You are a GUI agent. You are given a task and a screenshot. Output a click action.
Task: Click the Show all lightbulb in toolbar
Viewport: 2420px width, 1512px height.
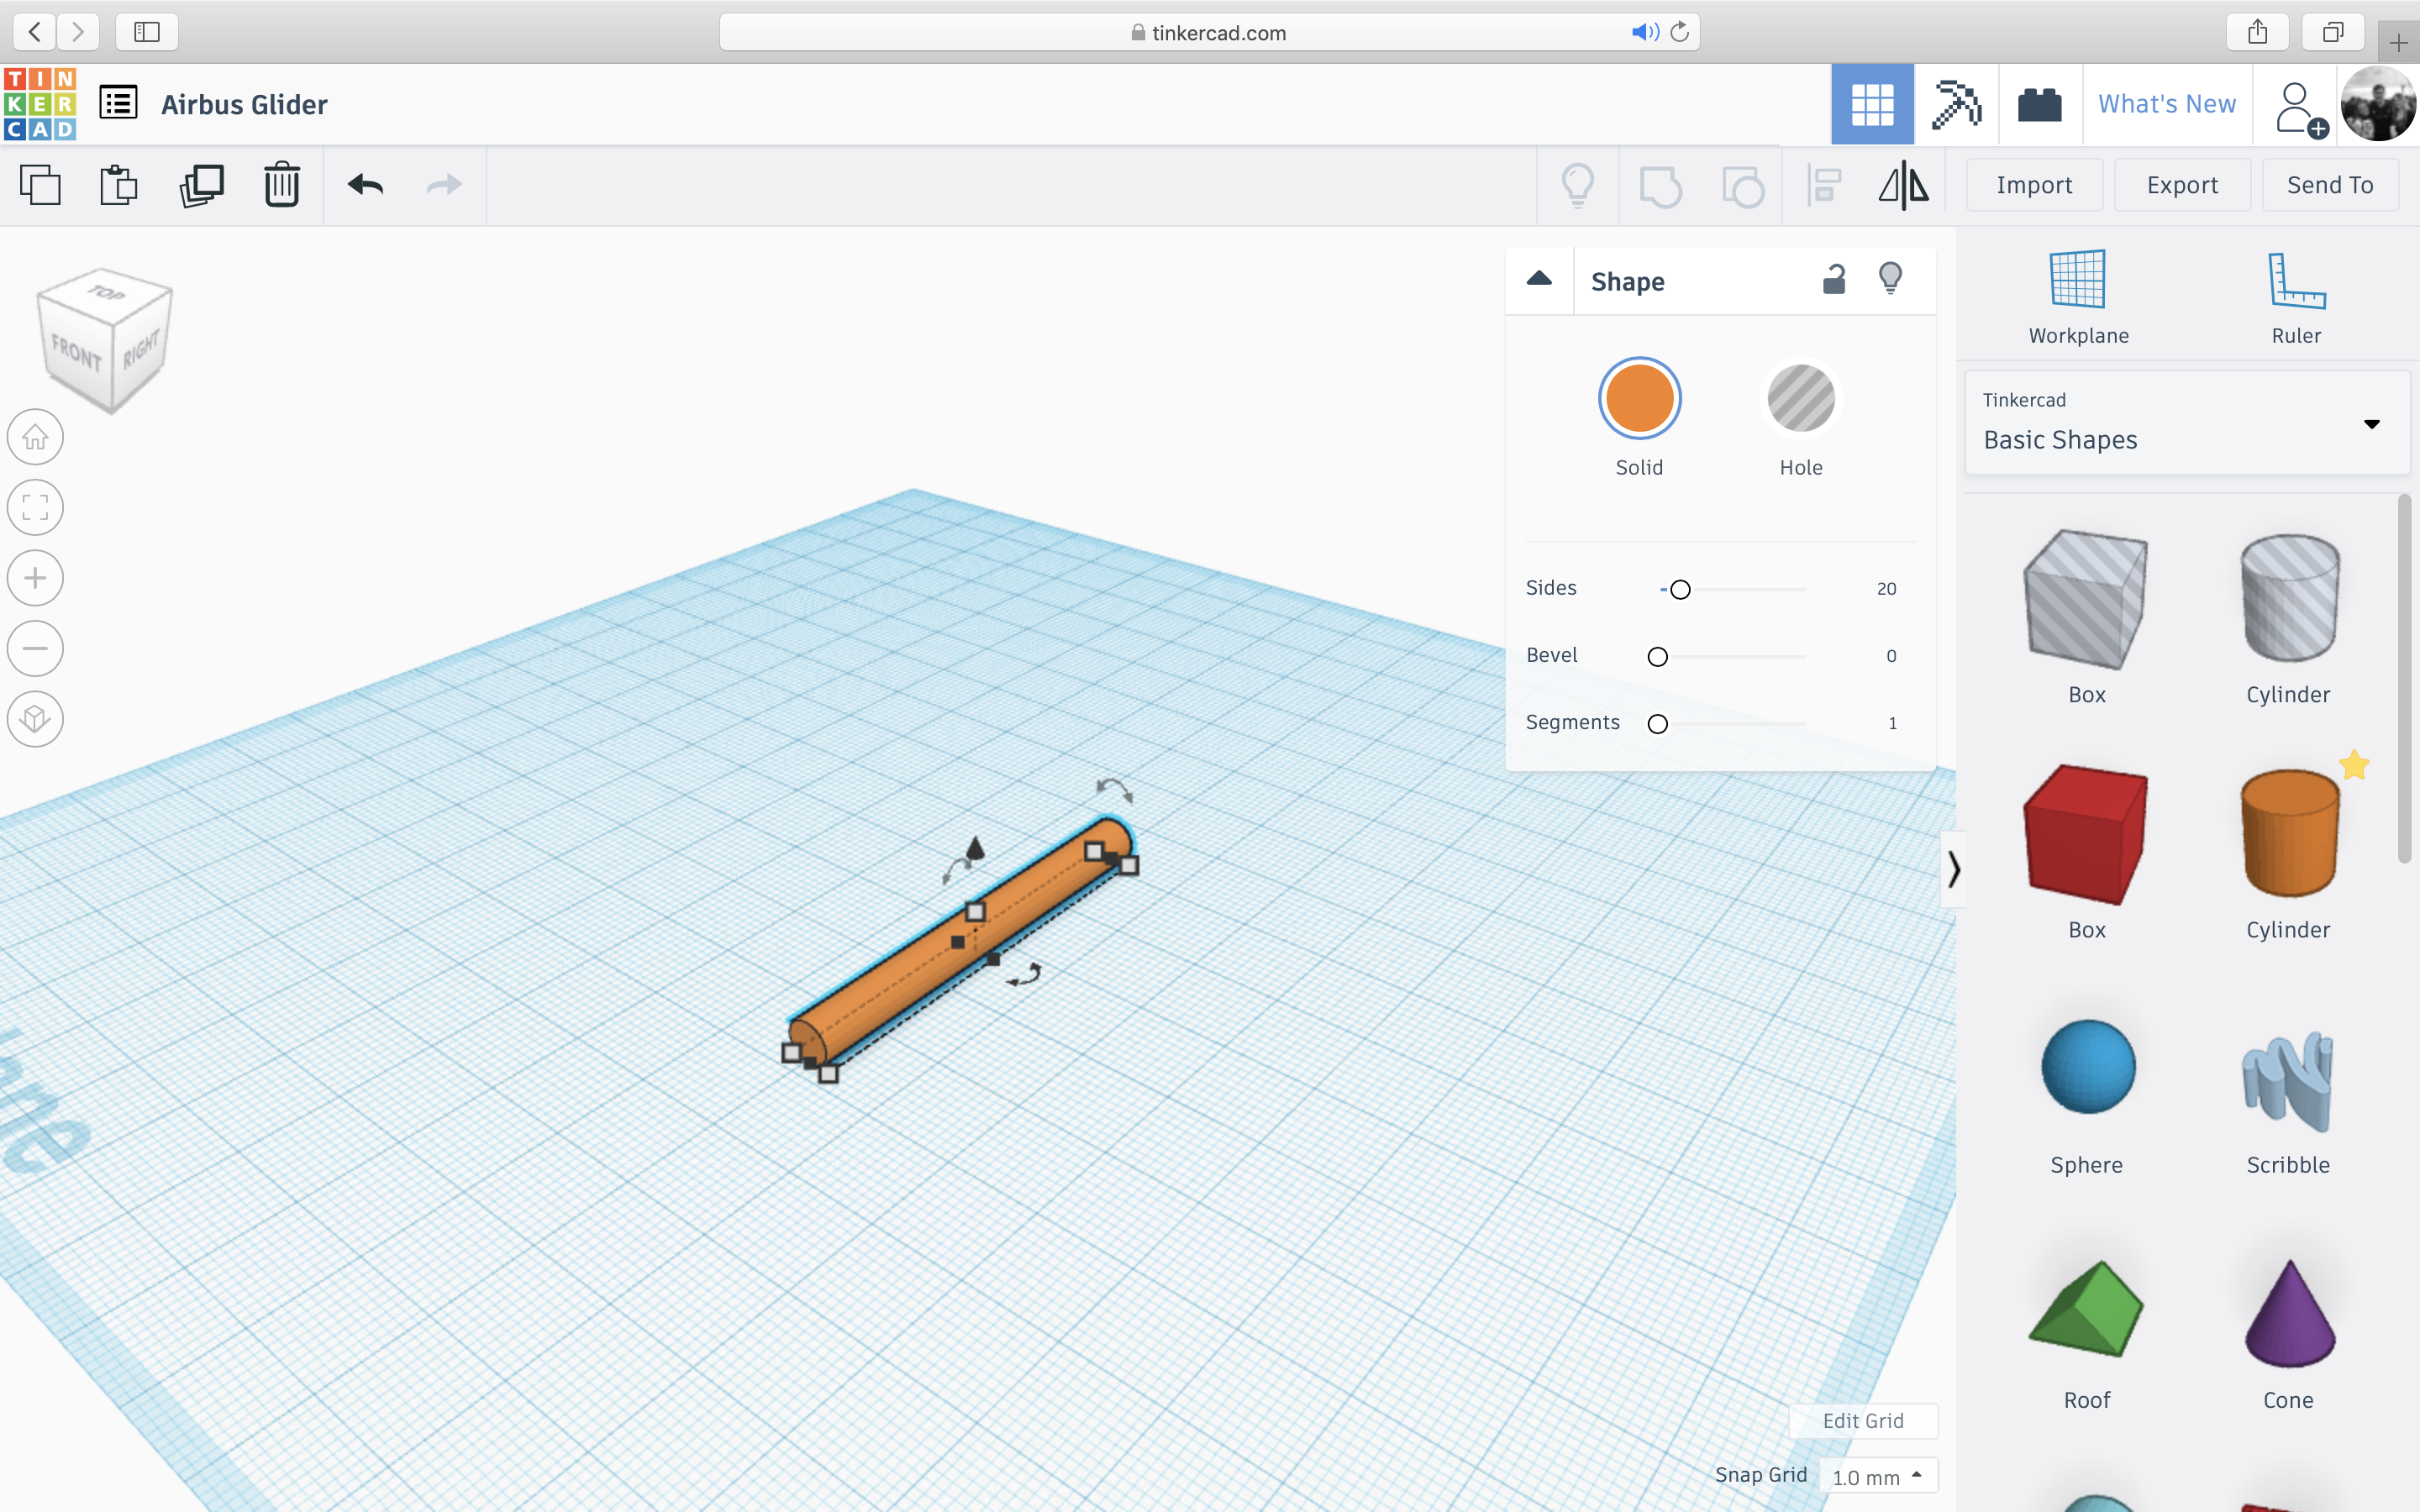coord(1578,186)
